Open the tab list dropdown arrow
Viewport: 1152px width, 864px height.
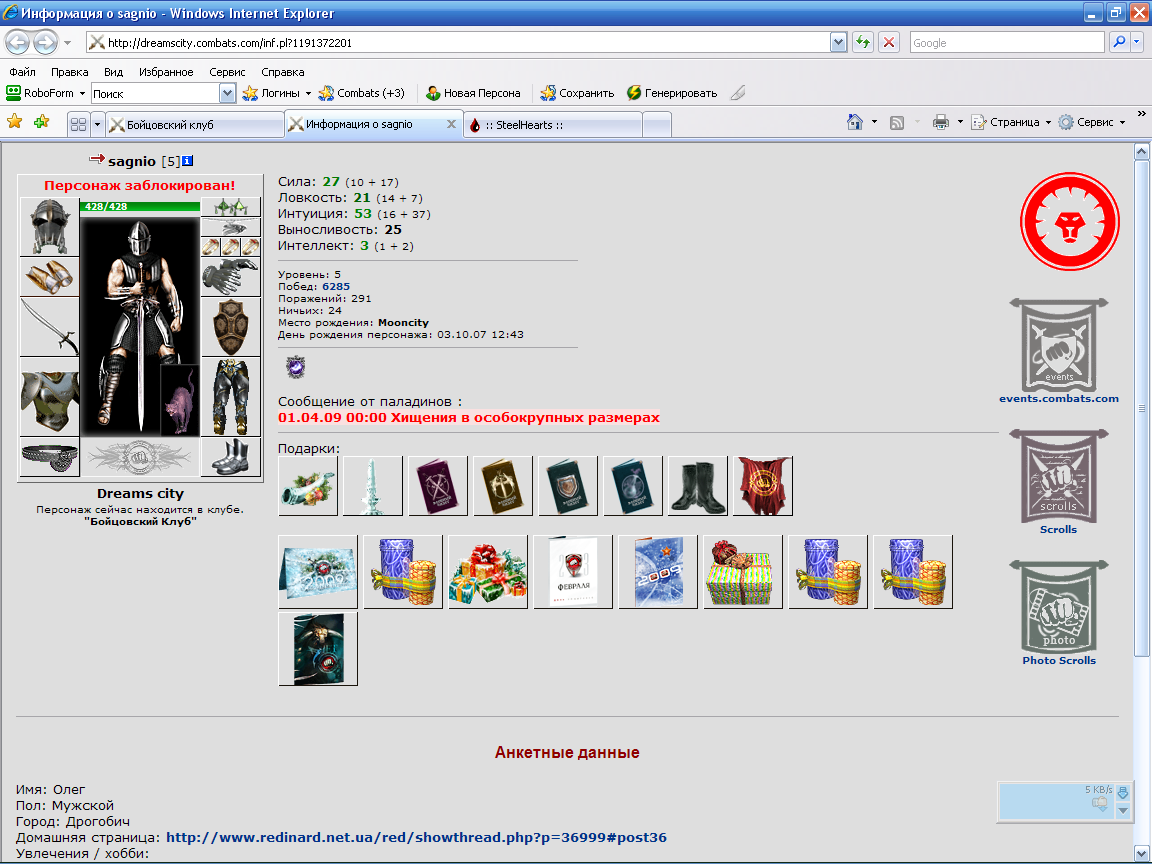97,124
